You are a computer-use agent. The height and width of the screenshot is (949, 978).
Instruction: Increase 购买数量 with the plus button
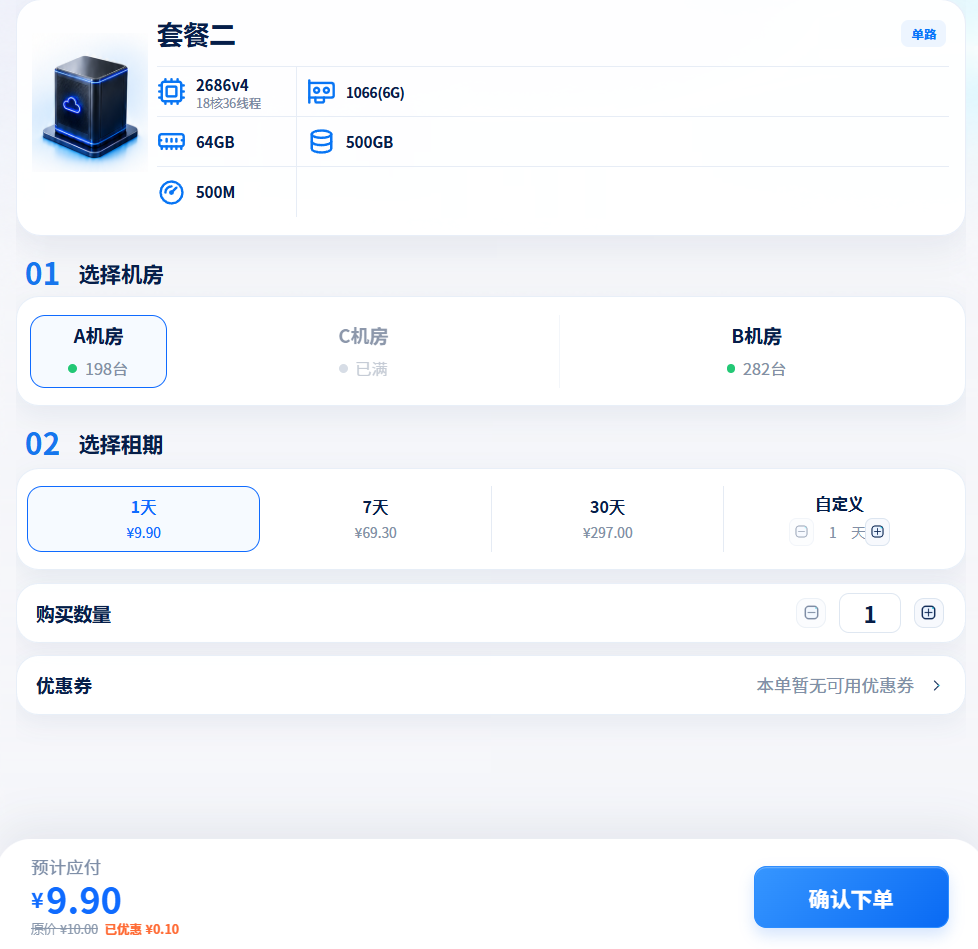pos(929,613)
